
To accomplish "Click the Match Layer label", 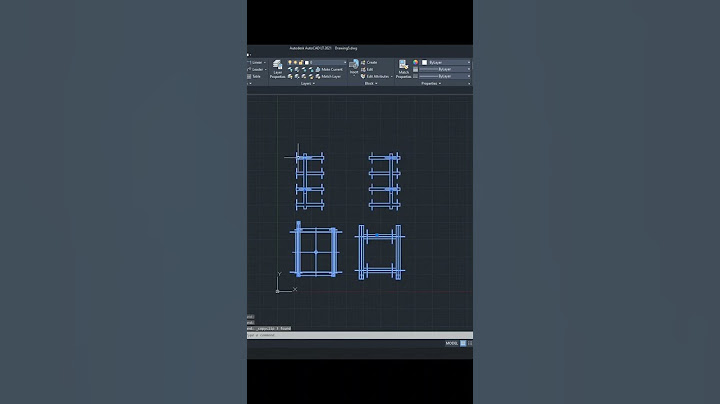I will [331, 76].
